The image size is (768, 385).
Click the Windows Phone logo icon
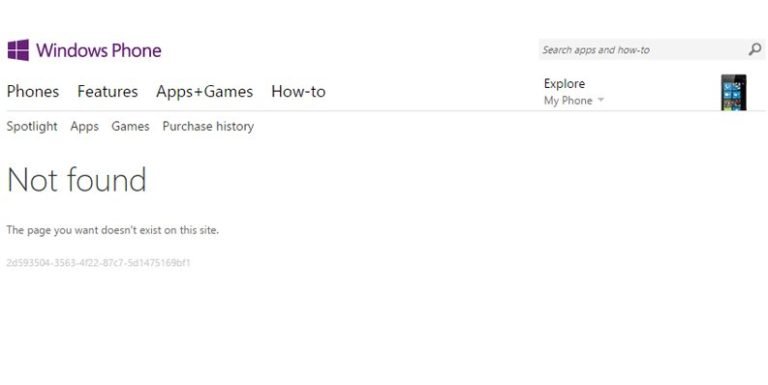coord(18,50)
